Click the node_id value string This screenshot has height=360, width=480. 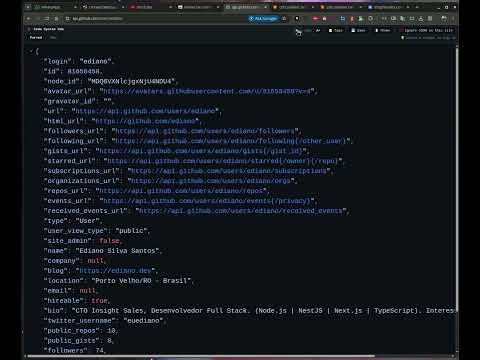pyautogui.click(x=131, y=81)
